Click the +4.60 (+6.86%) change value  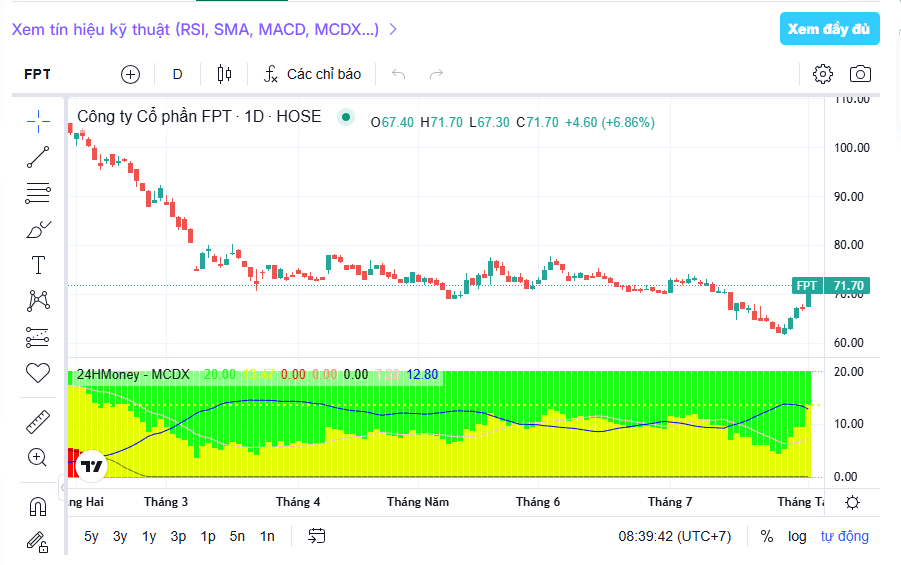[610, 122]
